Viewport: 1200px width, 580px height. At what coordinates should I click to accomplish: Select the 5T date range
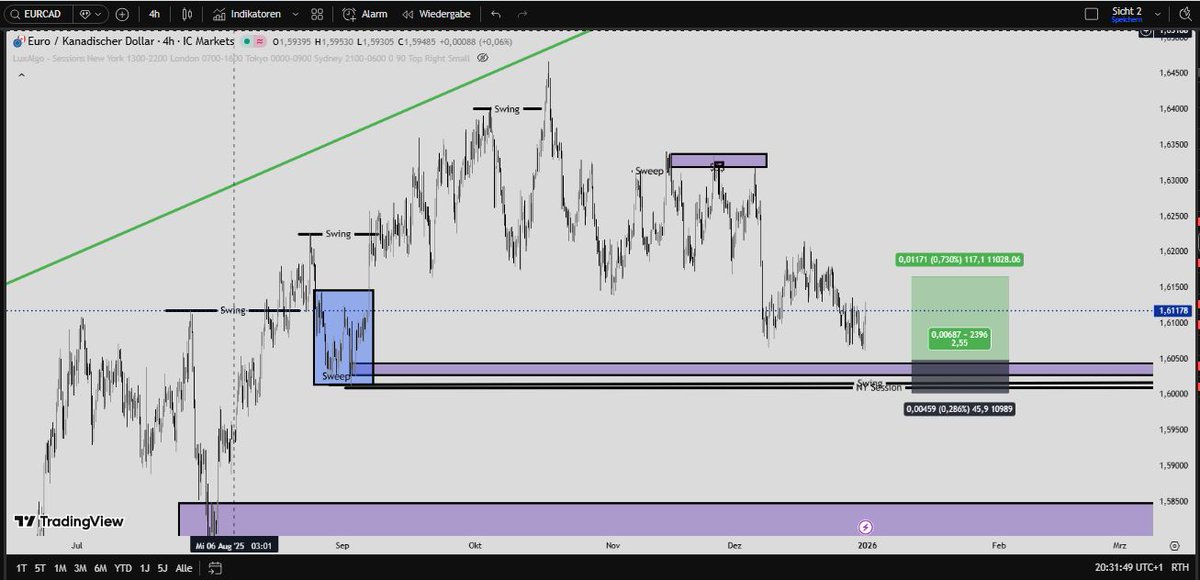(x=41, y=568)
